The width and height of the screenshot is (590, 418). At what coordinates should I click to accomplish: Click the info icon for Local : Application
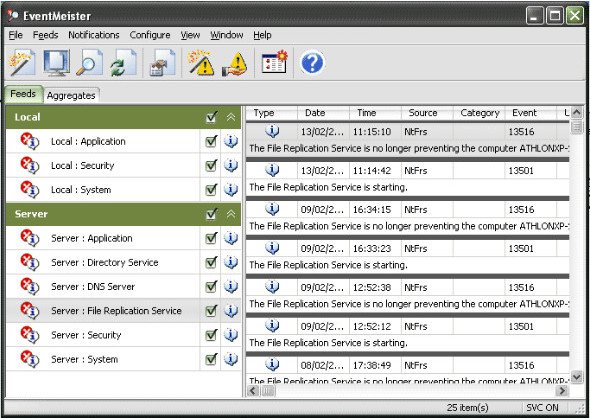pos(231,141)
